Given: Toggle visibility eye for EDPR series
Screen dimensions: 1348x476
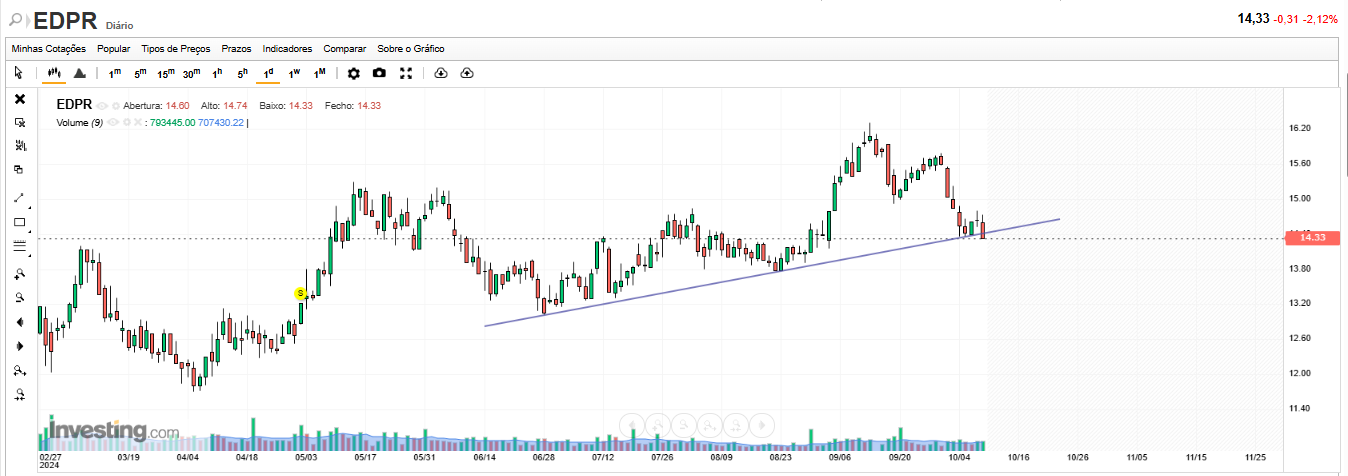Looking at the screenshot, I should pos(102,105).
